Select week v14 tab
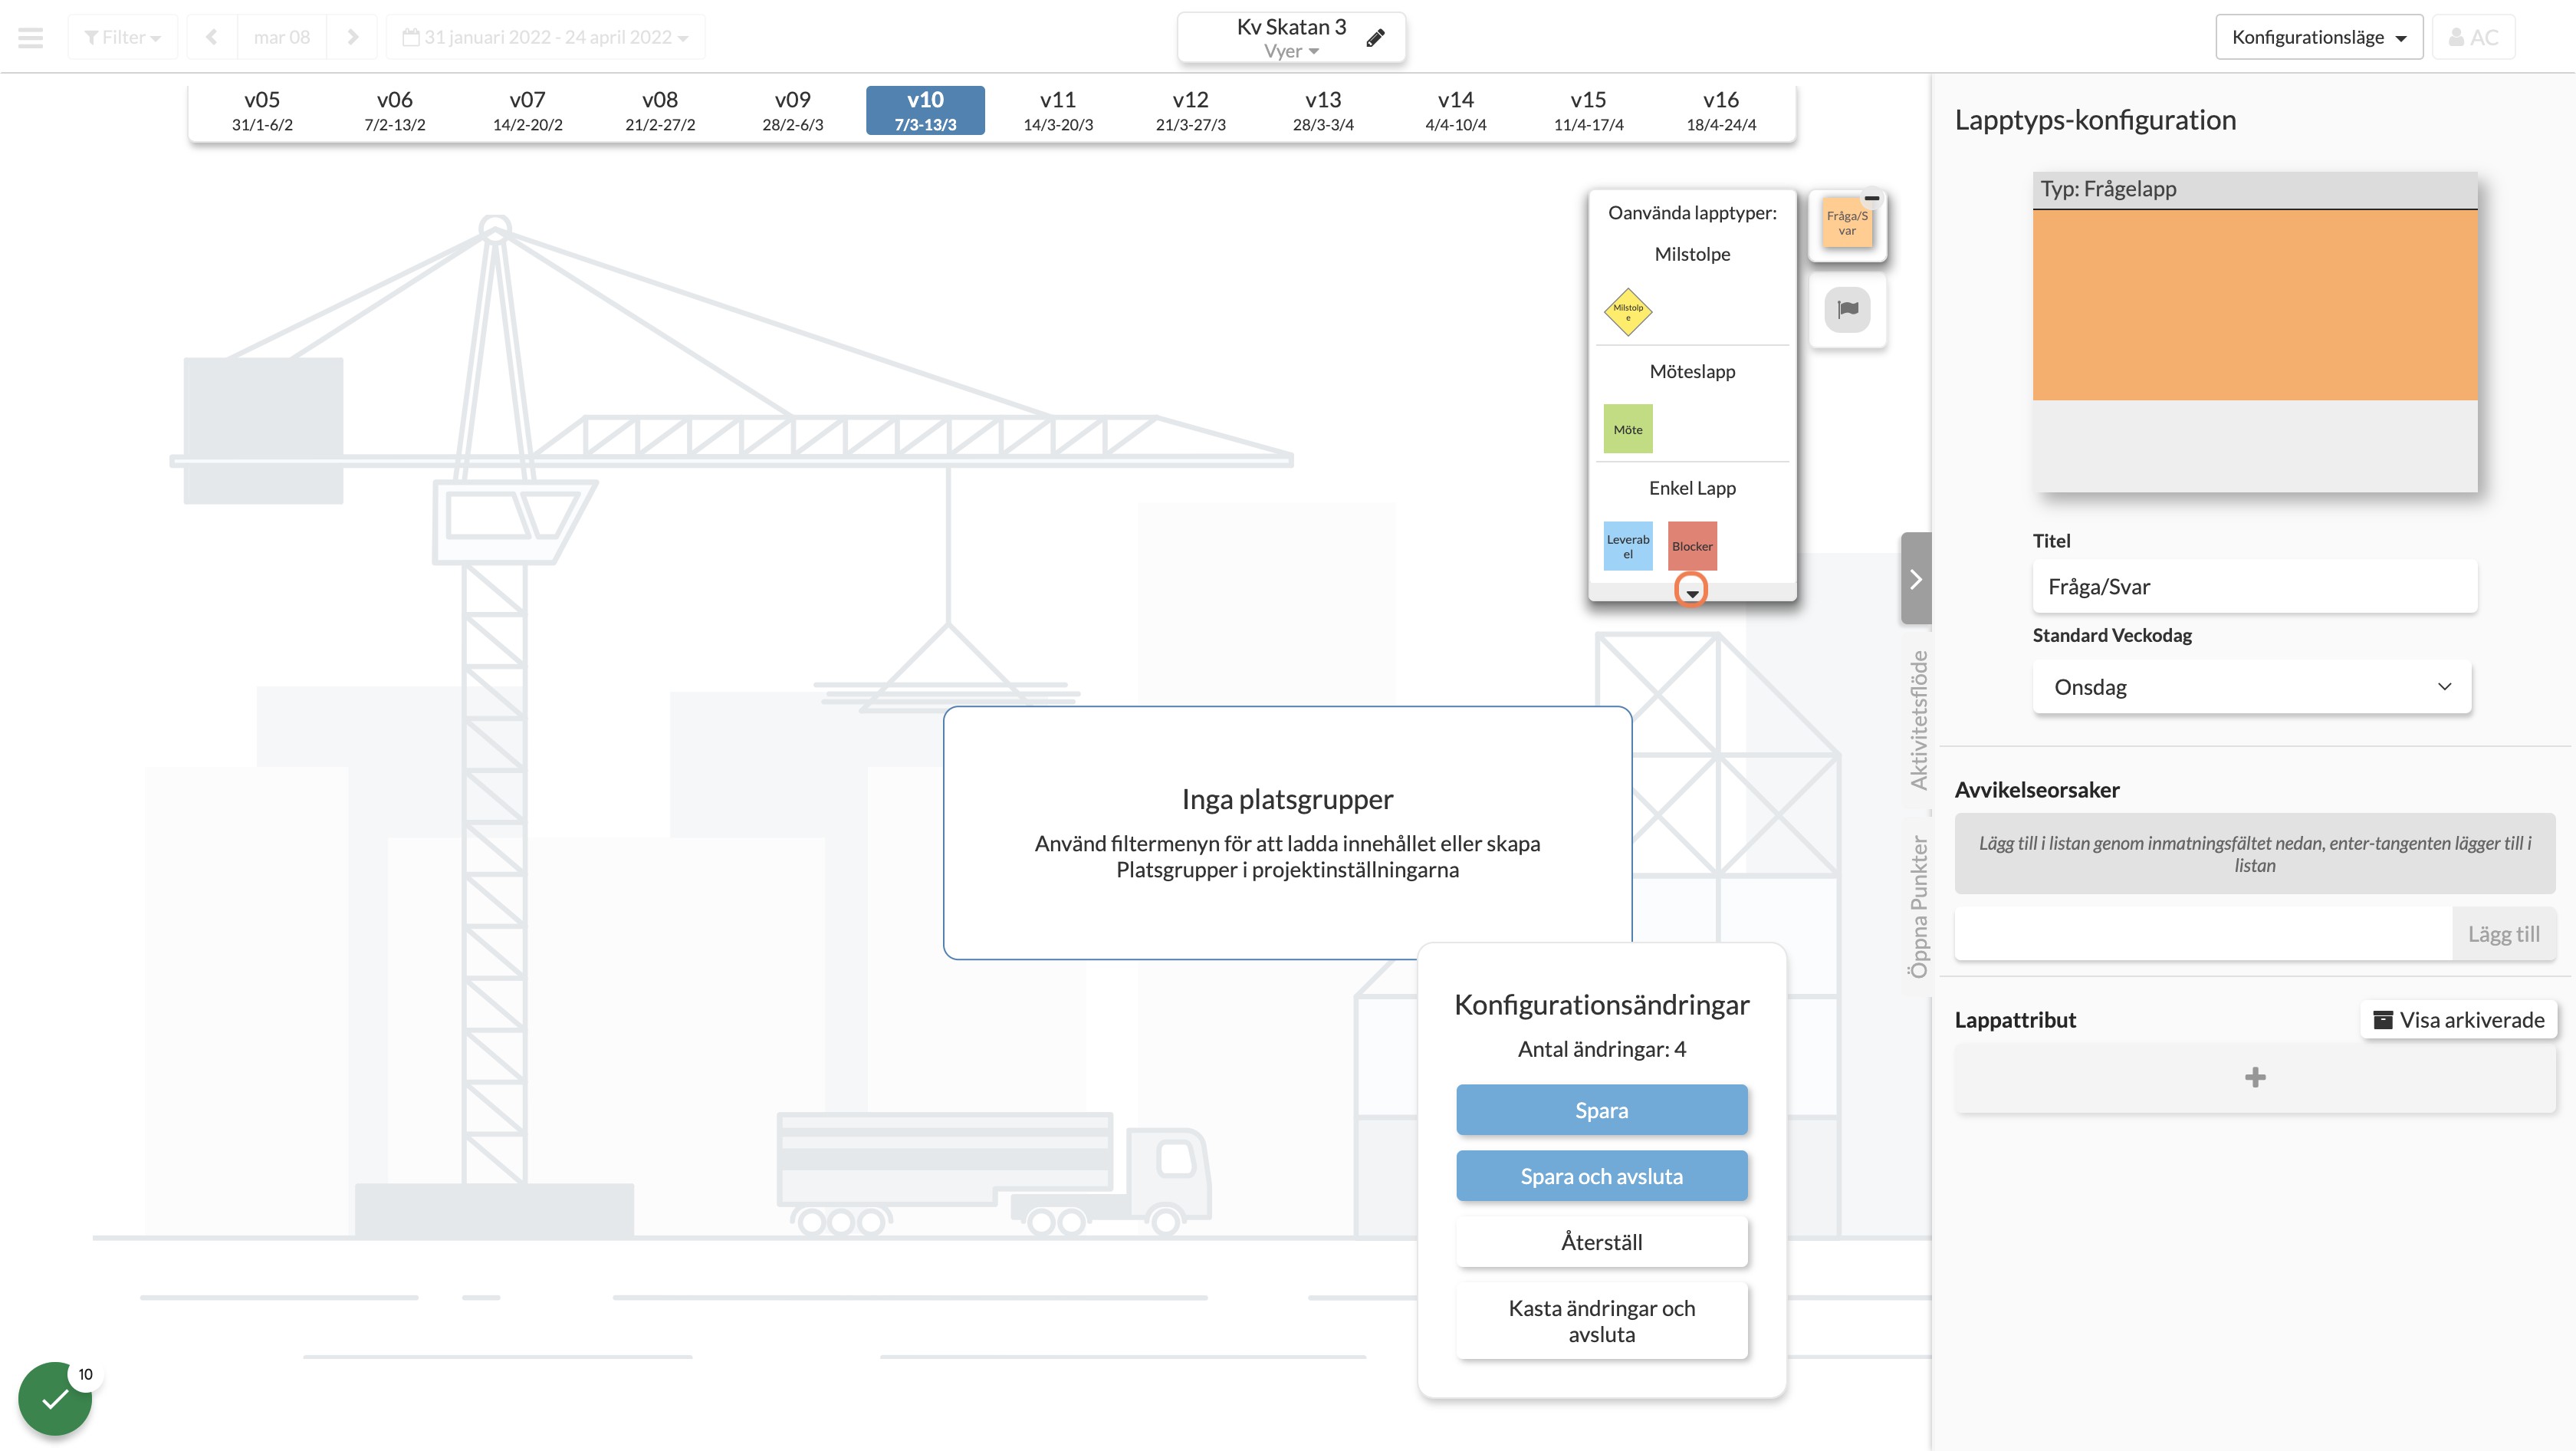Screen dimensions: 2576x1451 1455,110
